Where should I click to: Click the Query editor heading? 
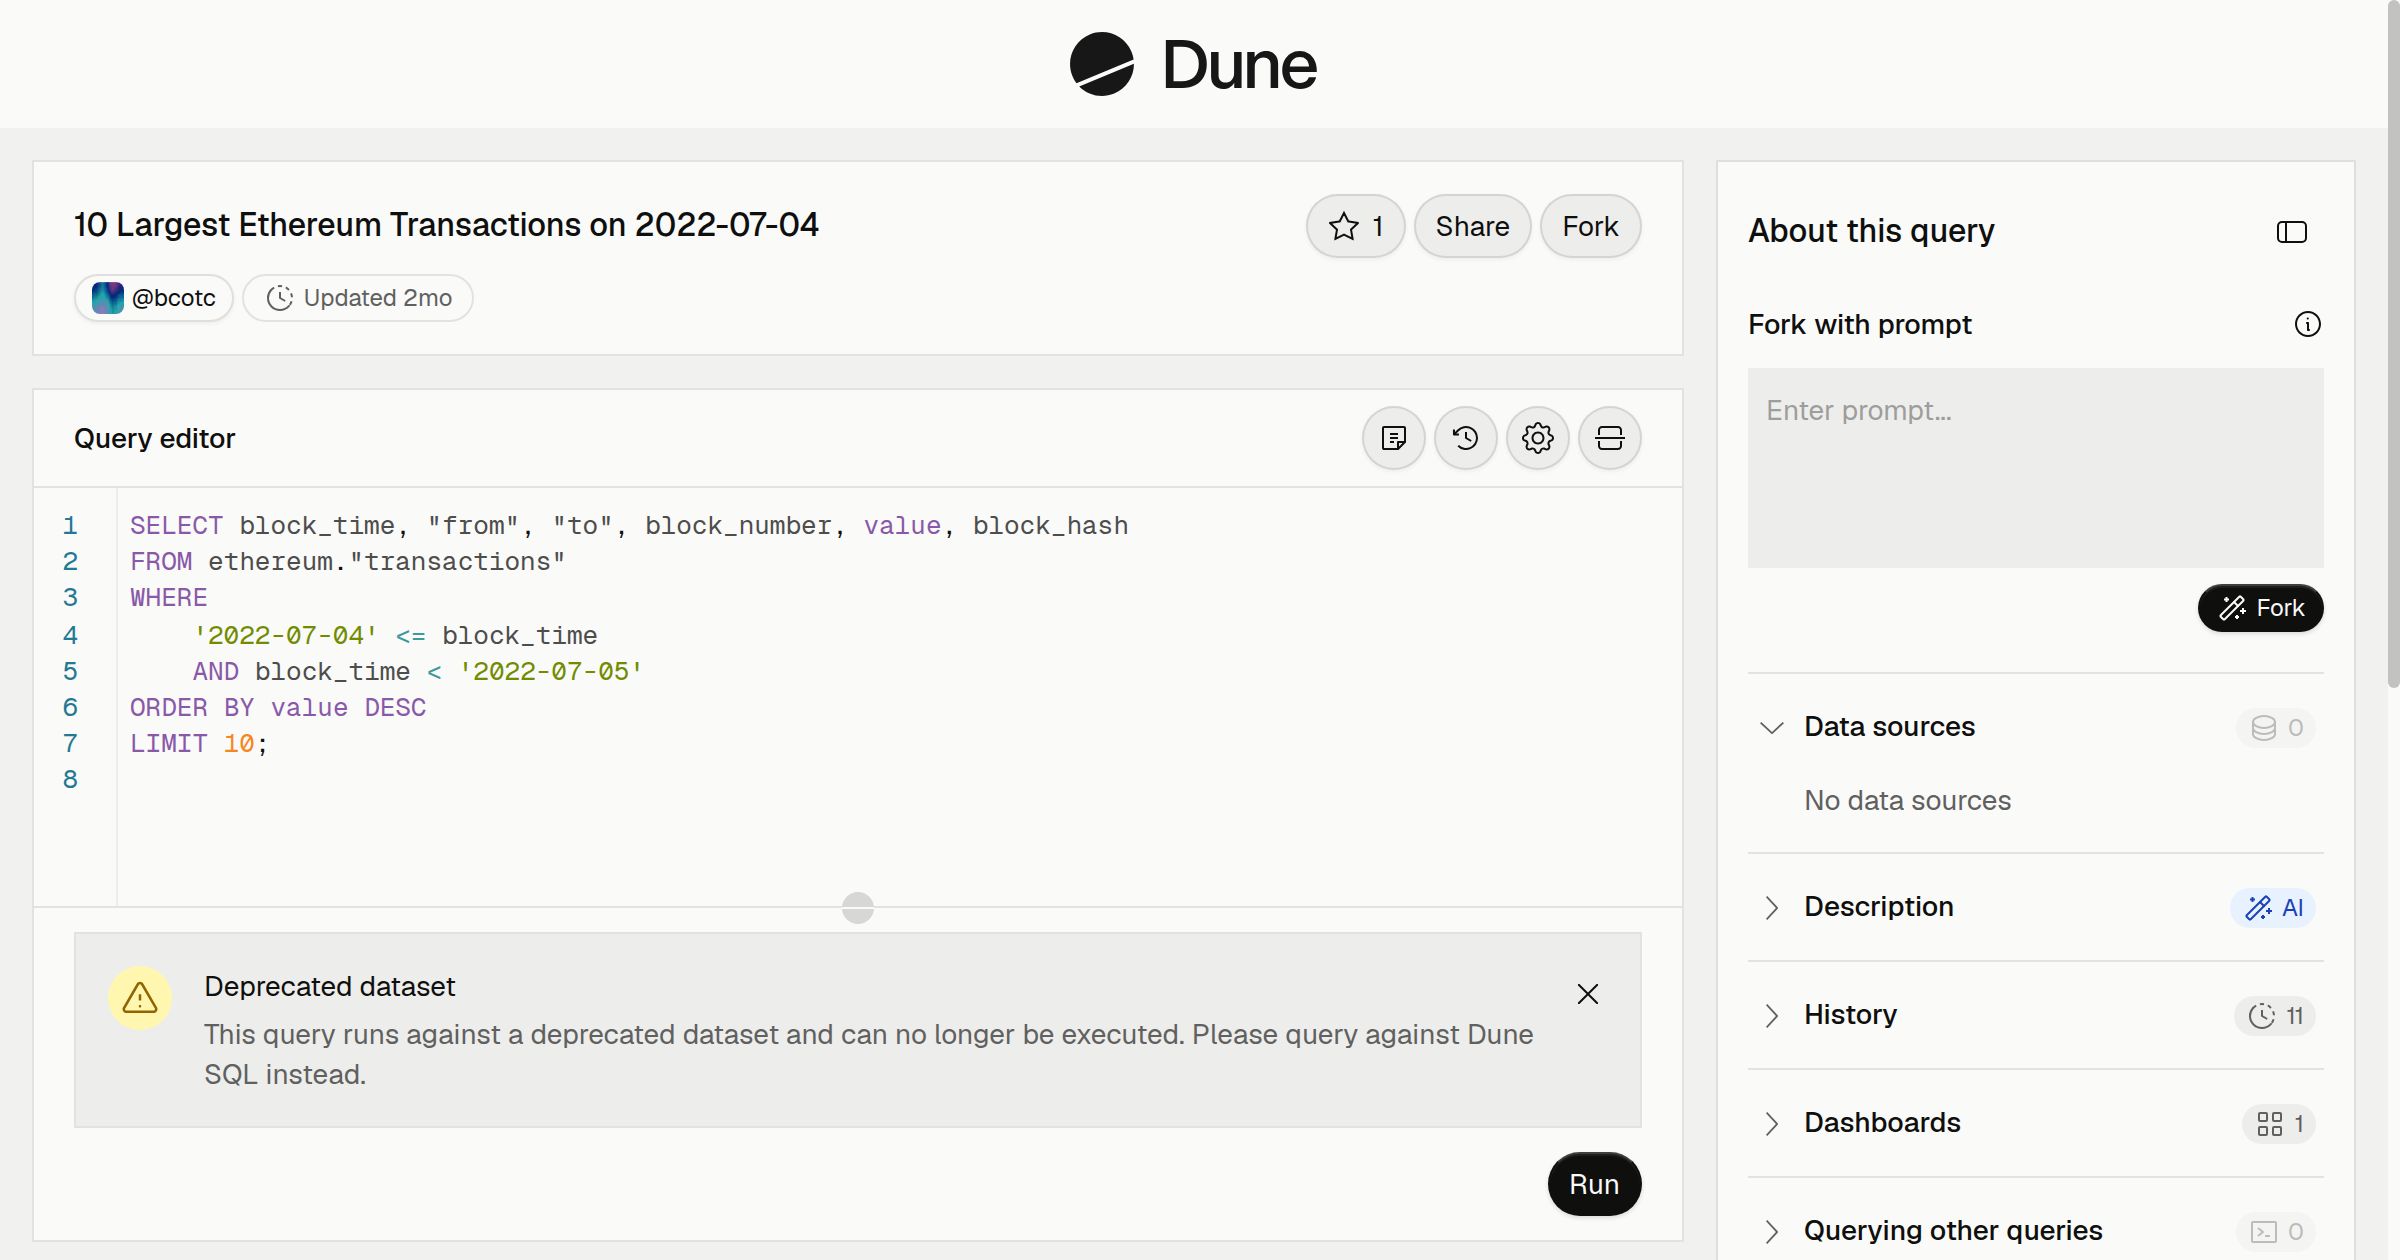point(155,438)
